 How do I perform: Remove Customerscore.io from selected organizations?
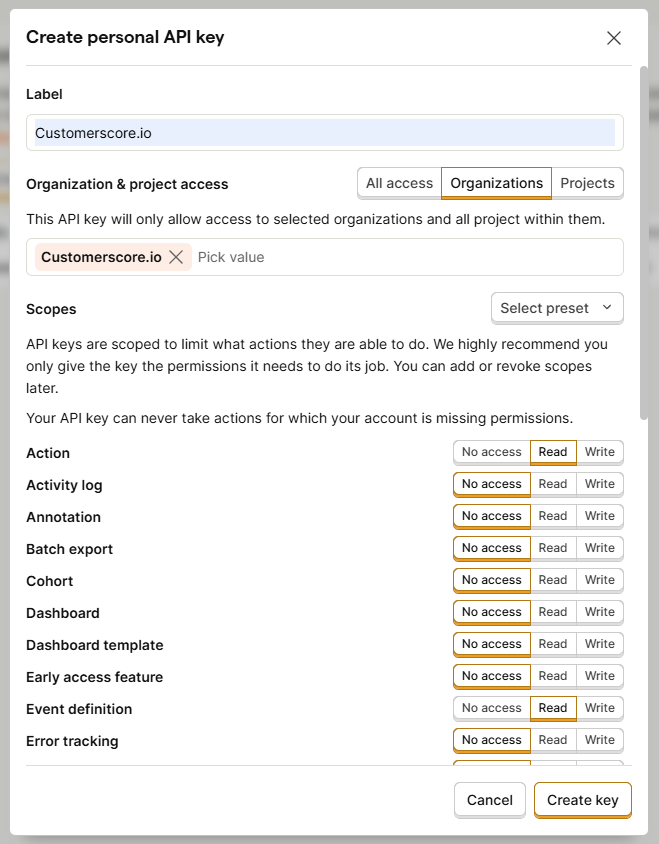176,257
